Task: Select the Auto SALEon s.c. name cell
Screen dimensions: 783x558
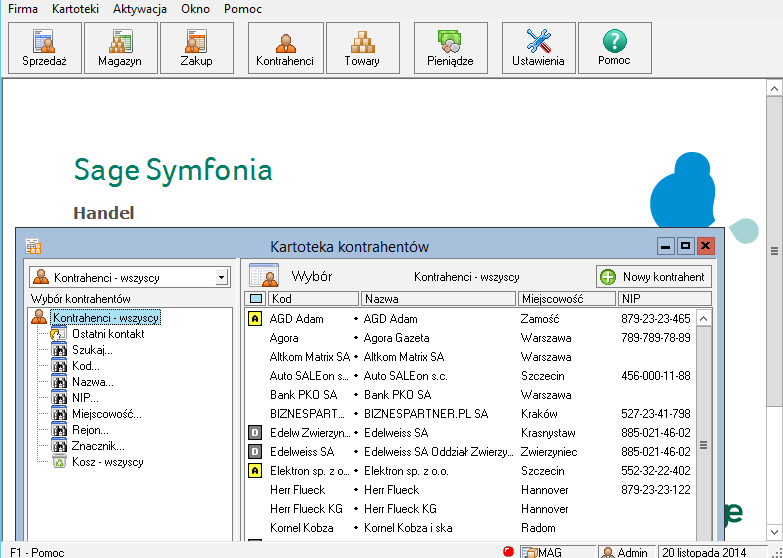Action: pos(405,376)
